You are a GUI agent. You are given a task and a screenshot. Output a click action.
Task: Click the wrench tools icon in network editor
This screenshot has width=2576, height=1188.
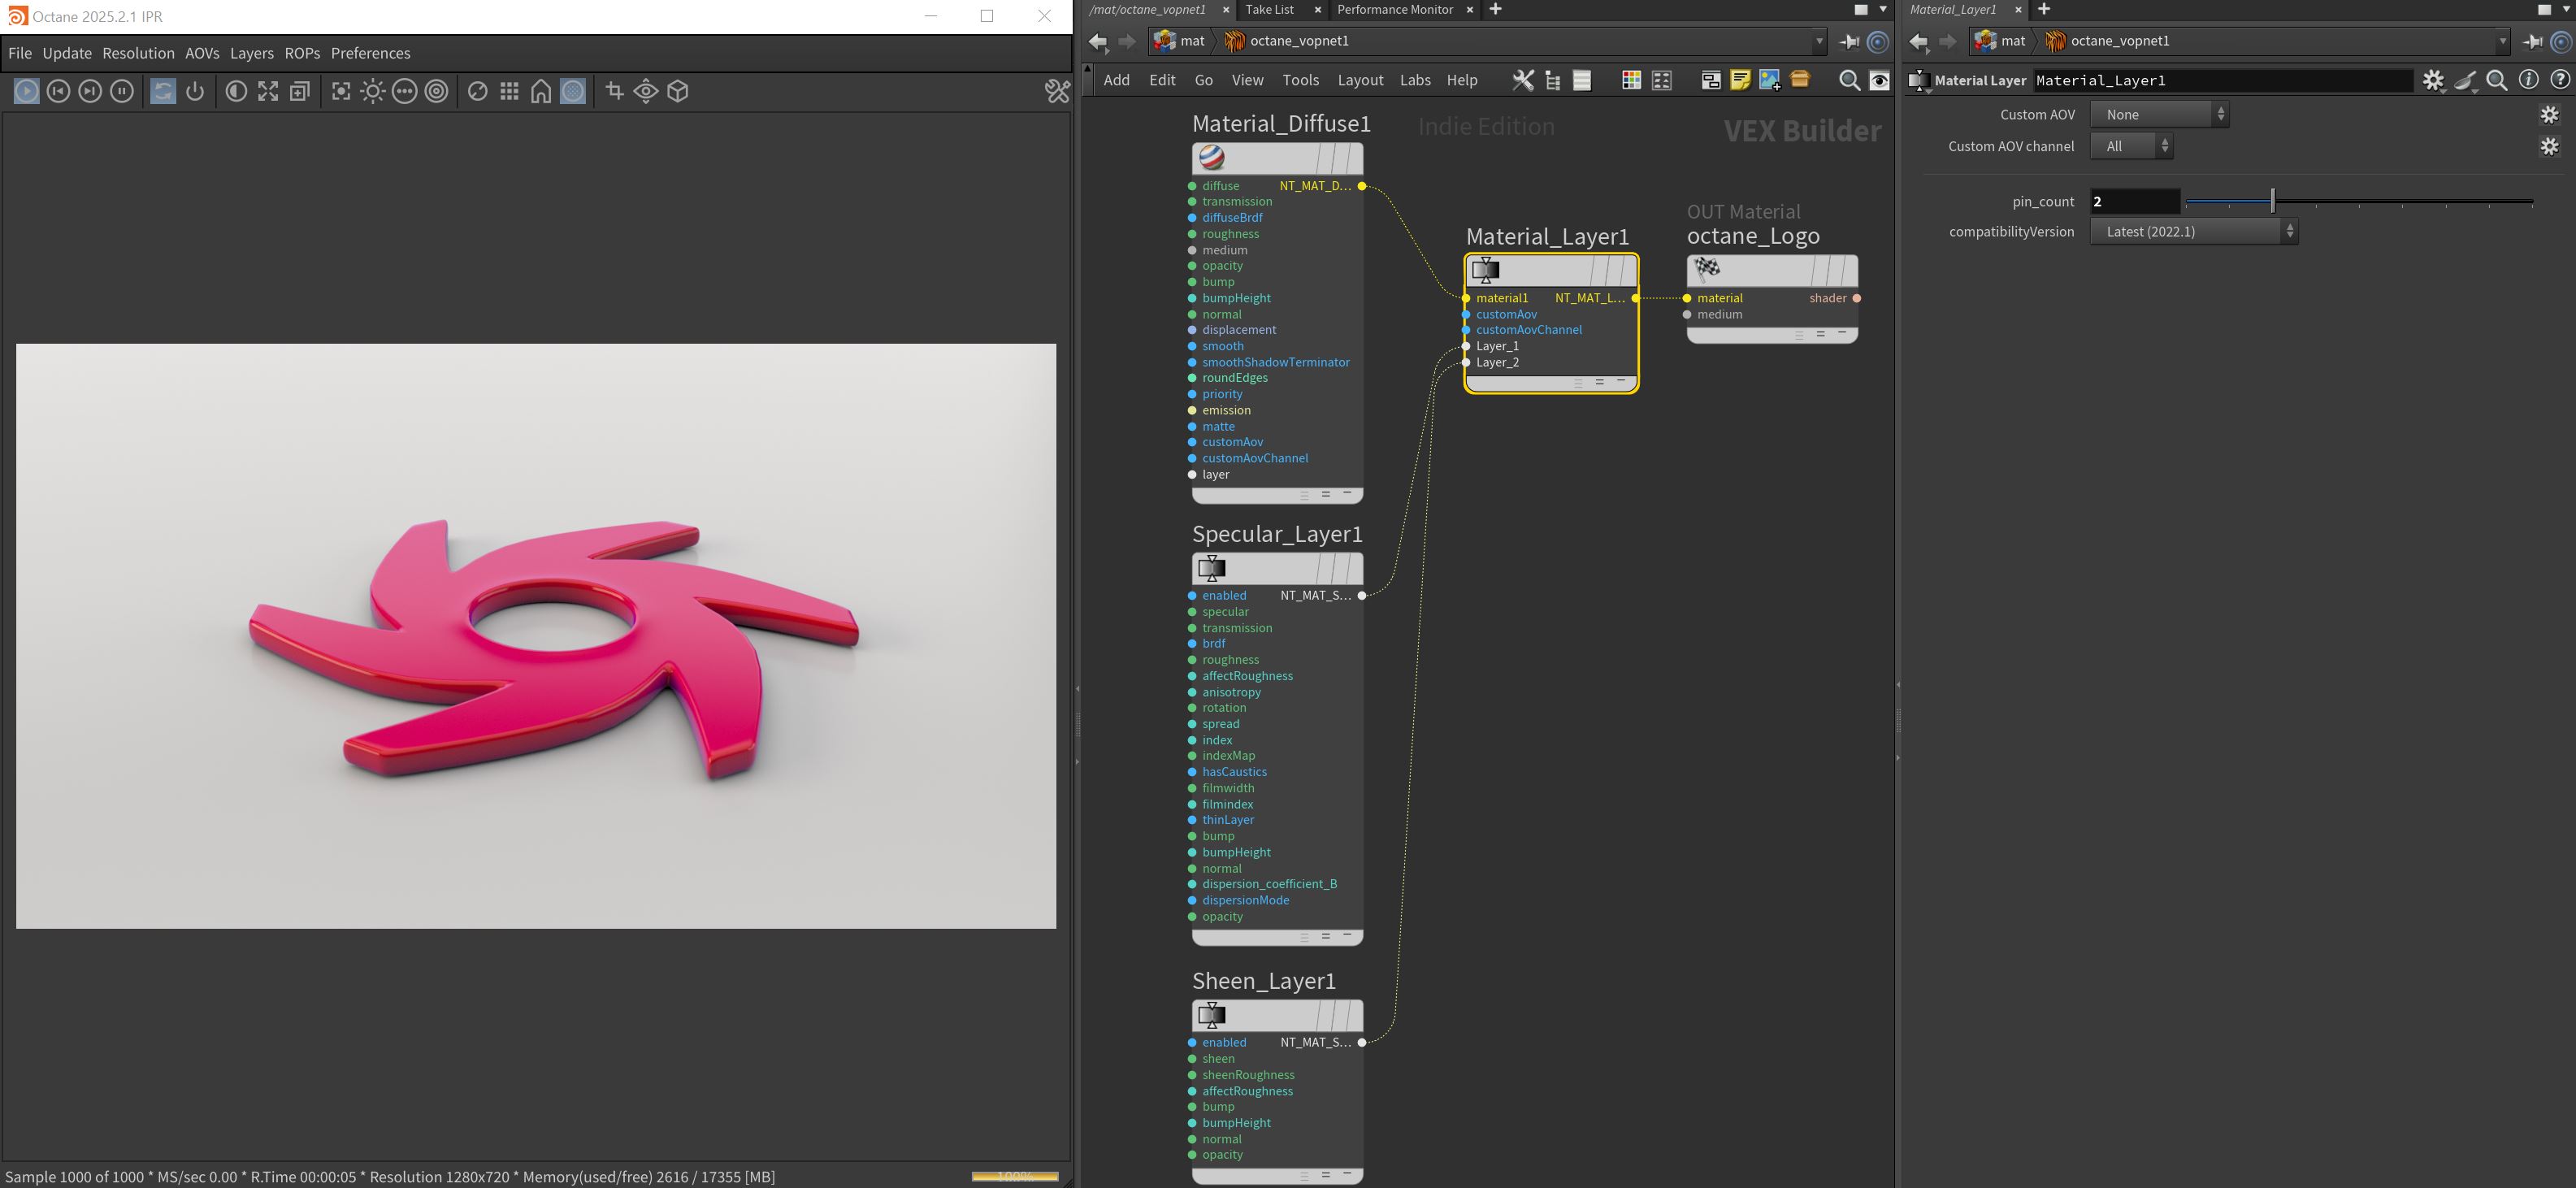pos(1522,80)
